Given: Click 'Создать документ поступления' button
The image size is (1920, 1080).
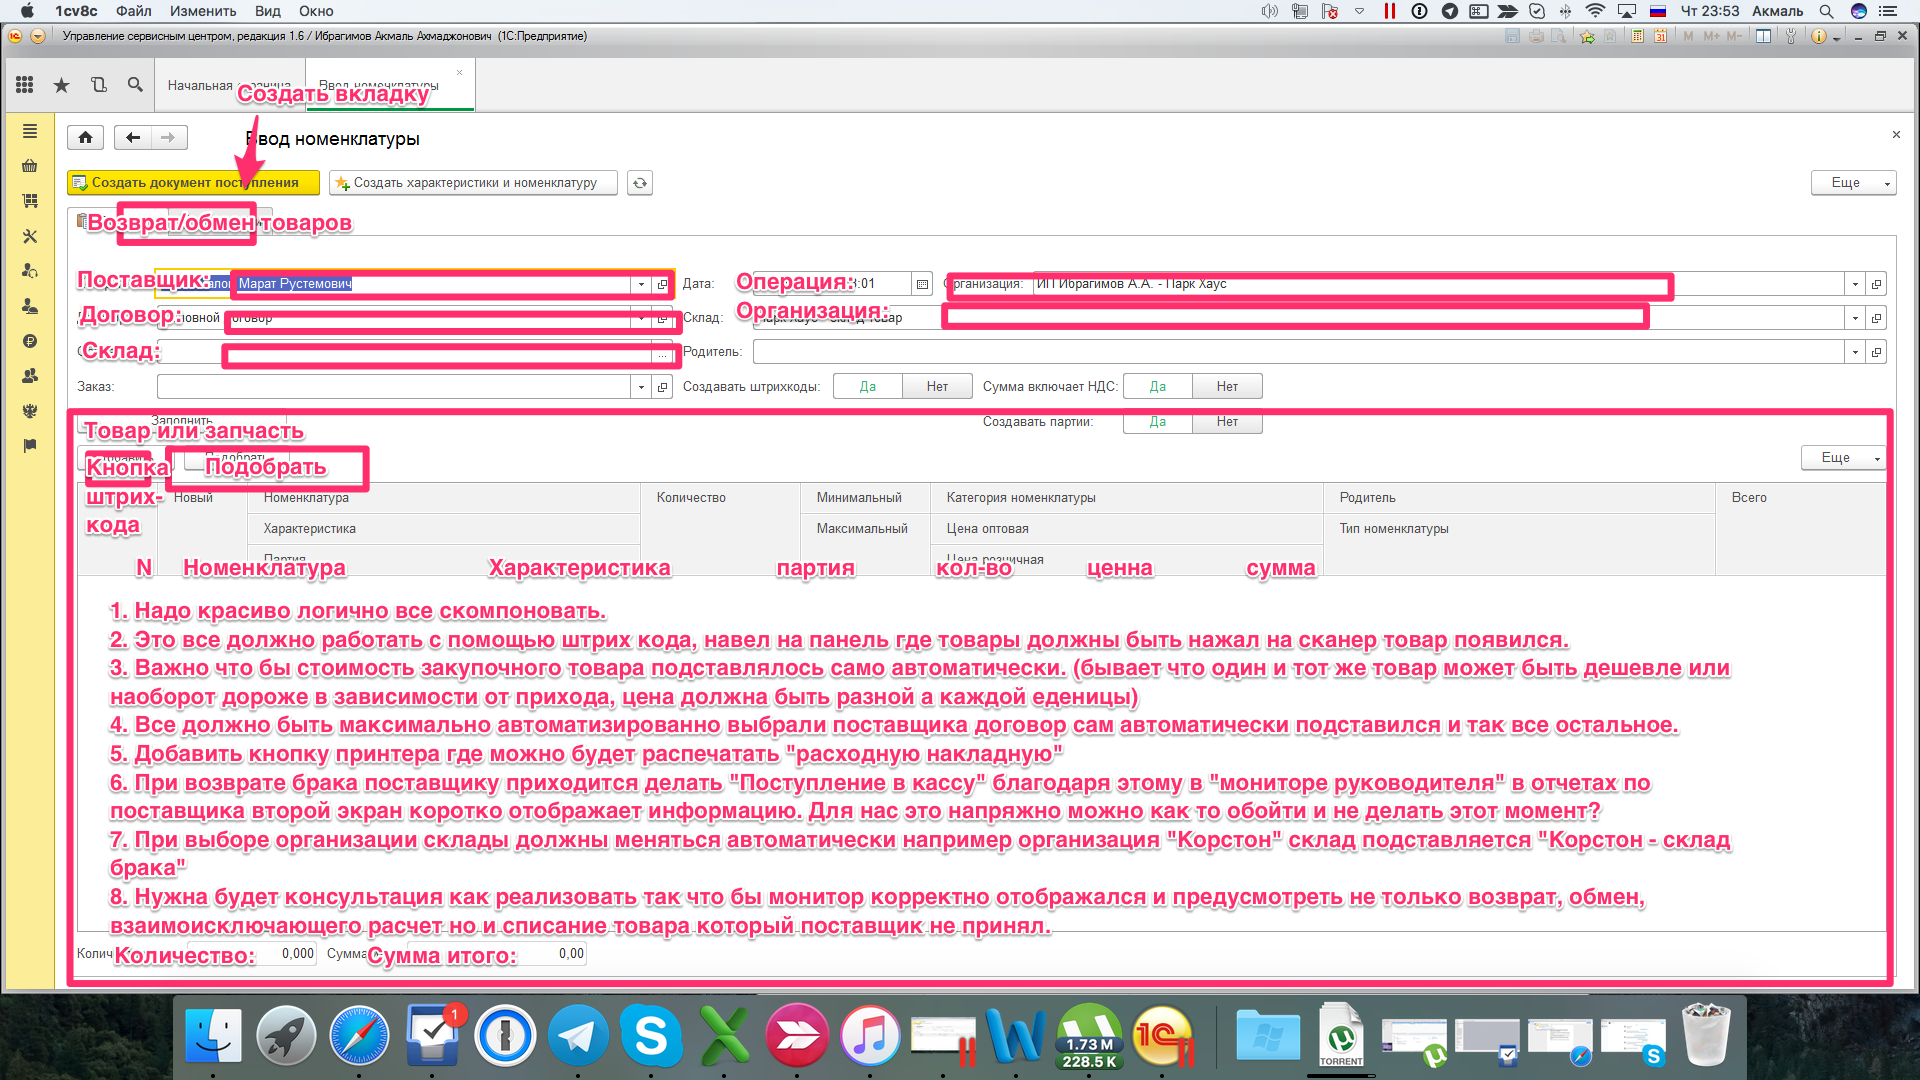Looking at the screenshot, I should (193, 183).
